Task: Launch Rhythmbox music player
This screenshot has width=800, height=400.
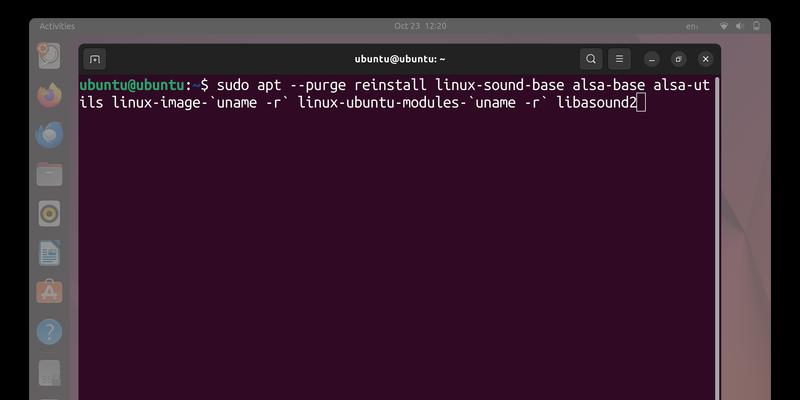Action: coord(49,213)
